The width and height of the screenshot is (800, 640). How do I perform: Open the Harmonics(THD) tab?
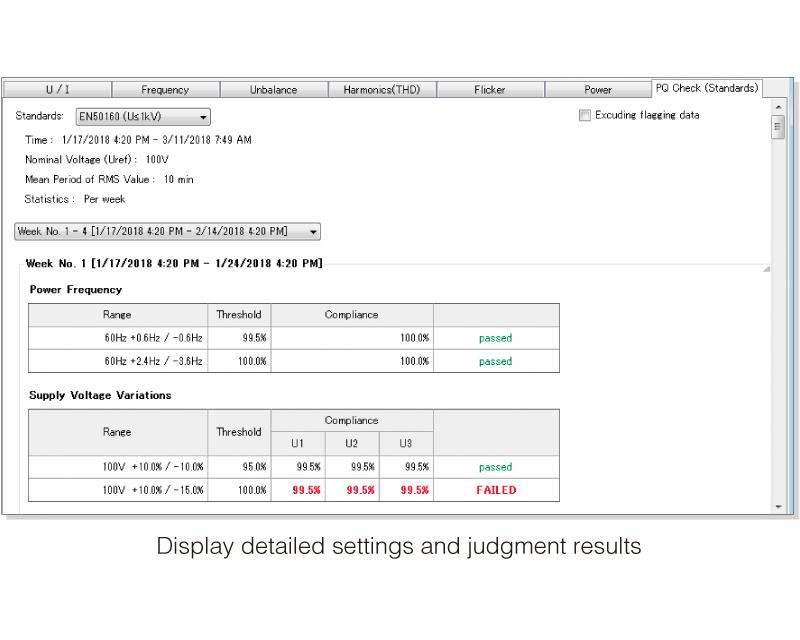(382, 89)
